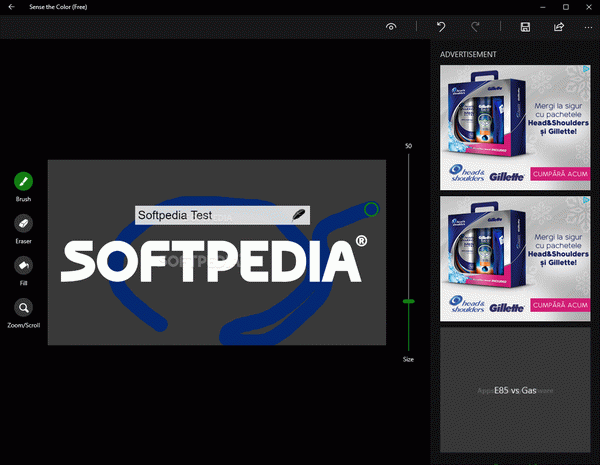Click the feather icon in the text box
Image resolution: width=600 pixels, height=465 pixels.
pyautogui.click(x=299, y=215)
